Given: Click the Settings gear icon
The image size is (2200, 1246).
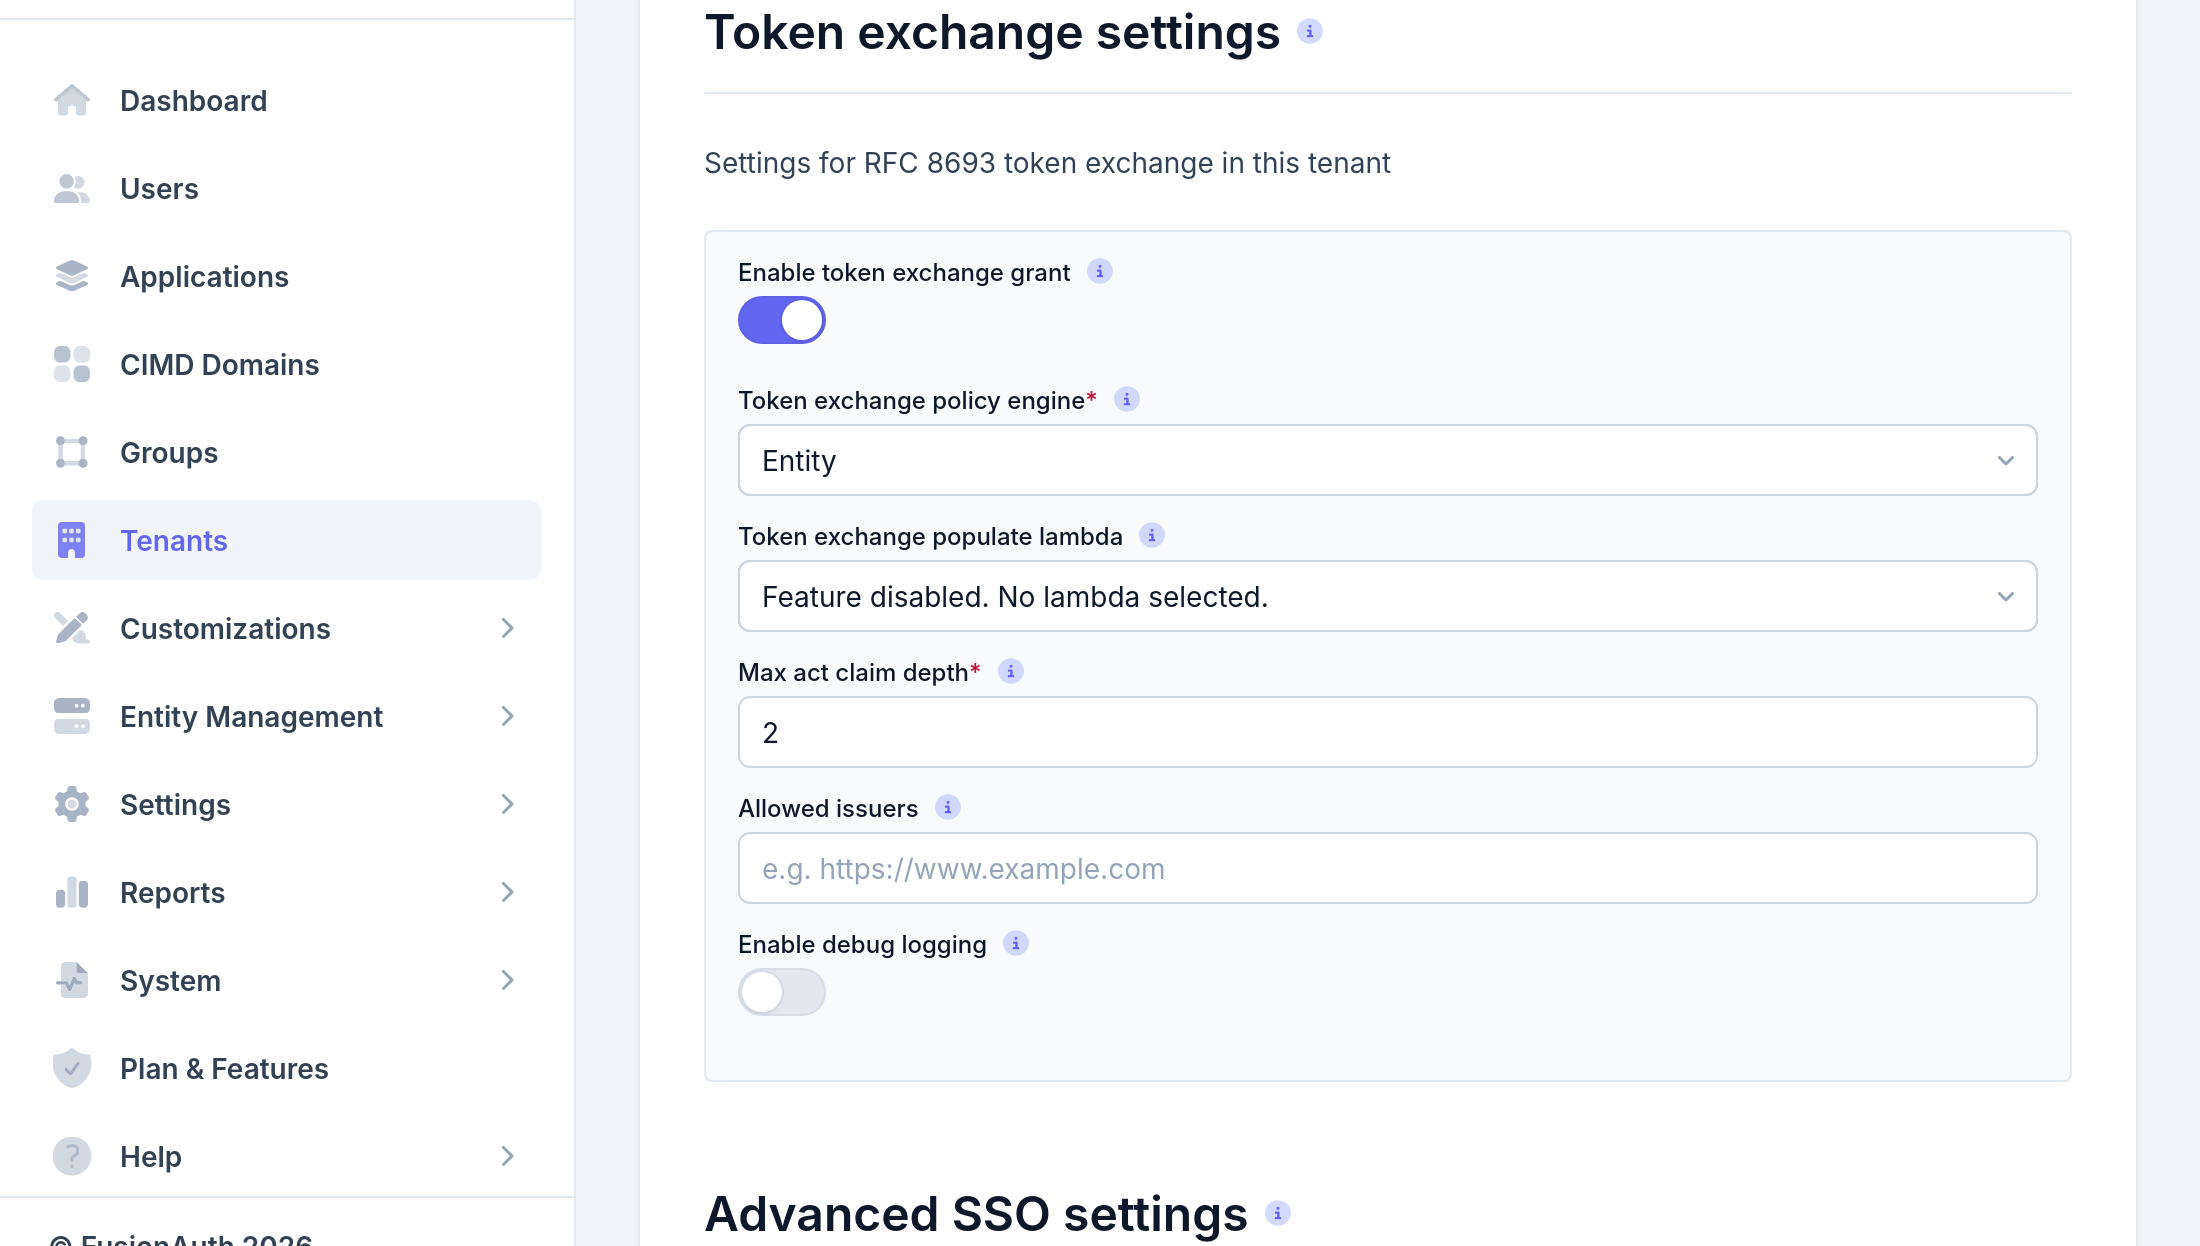Looking at the screenshot, I should [72, 805].
